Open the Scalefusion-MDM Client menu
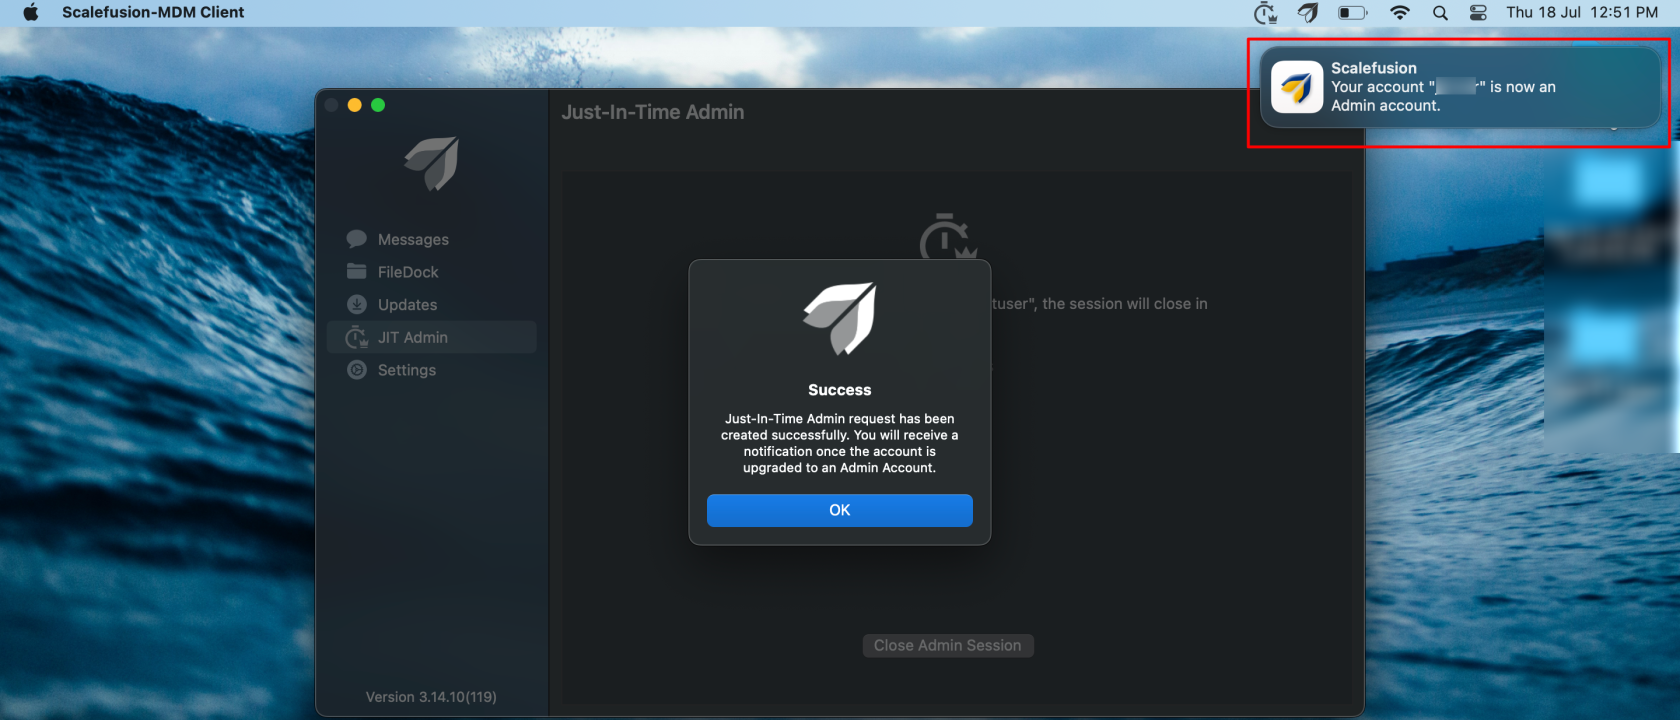 coord(153,12)
